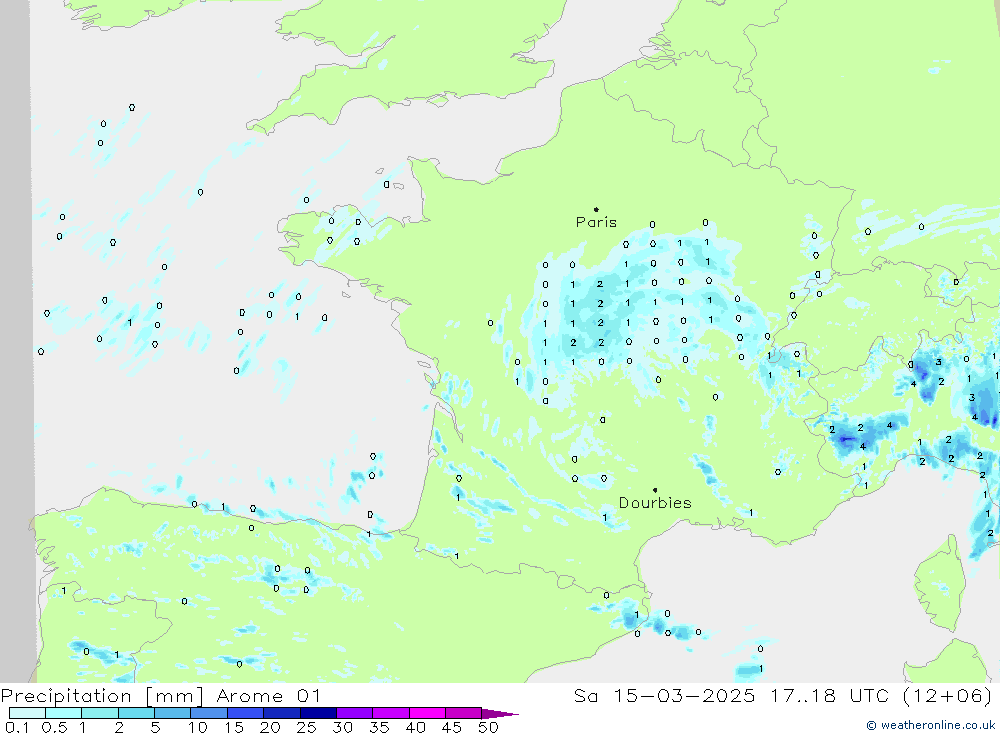The image size is (1000, 733).
Task: Click the '(12+06)' forecast run text
Action: 947,696
